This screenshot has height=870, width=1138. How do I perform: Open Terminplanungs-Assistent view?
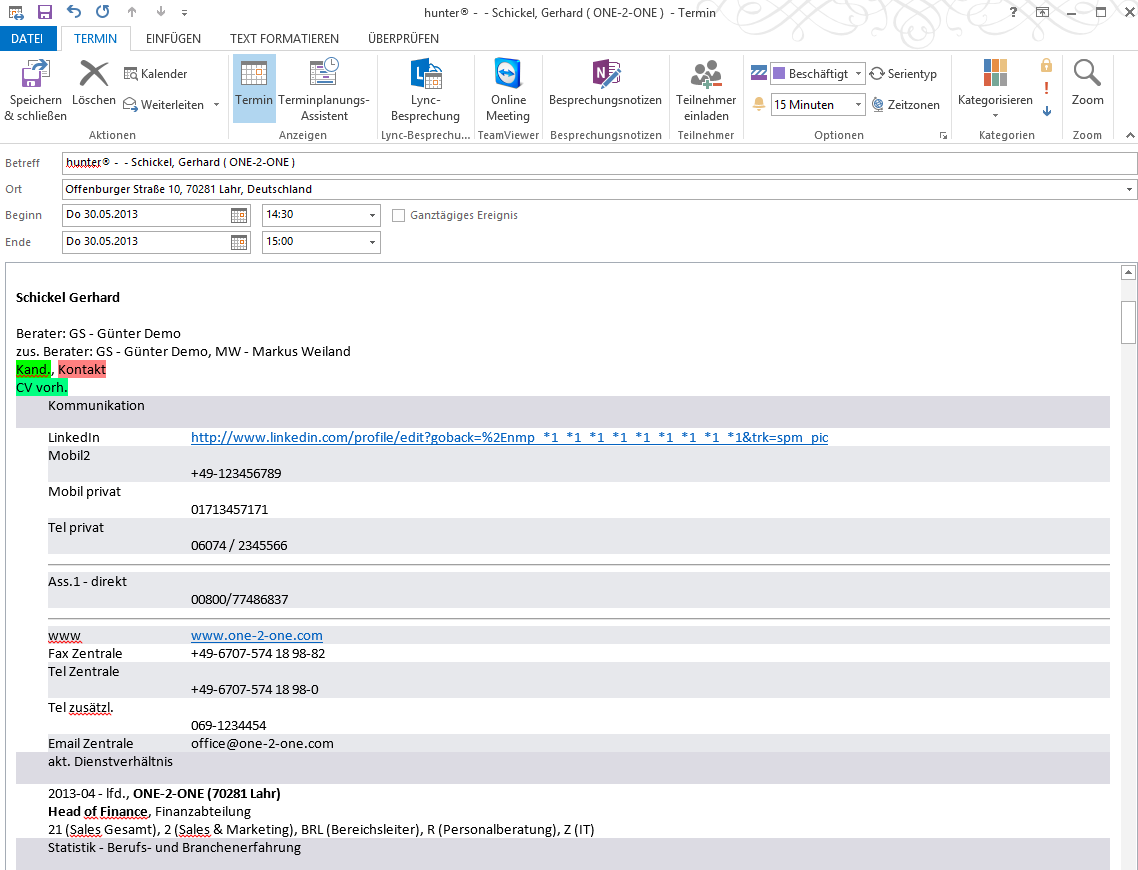point(323,74)
